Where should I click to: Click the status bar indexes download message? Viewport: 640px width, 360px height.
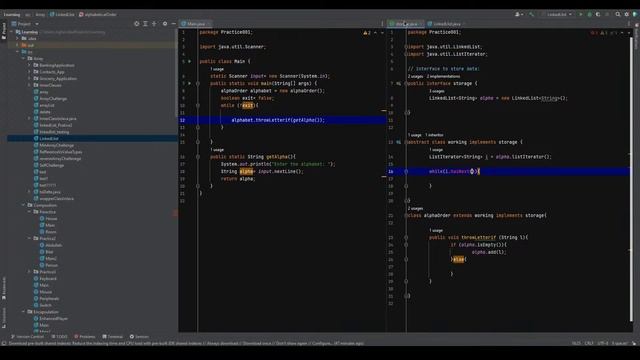click(x=186, y=343)
